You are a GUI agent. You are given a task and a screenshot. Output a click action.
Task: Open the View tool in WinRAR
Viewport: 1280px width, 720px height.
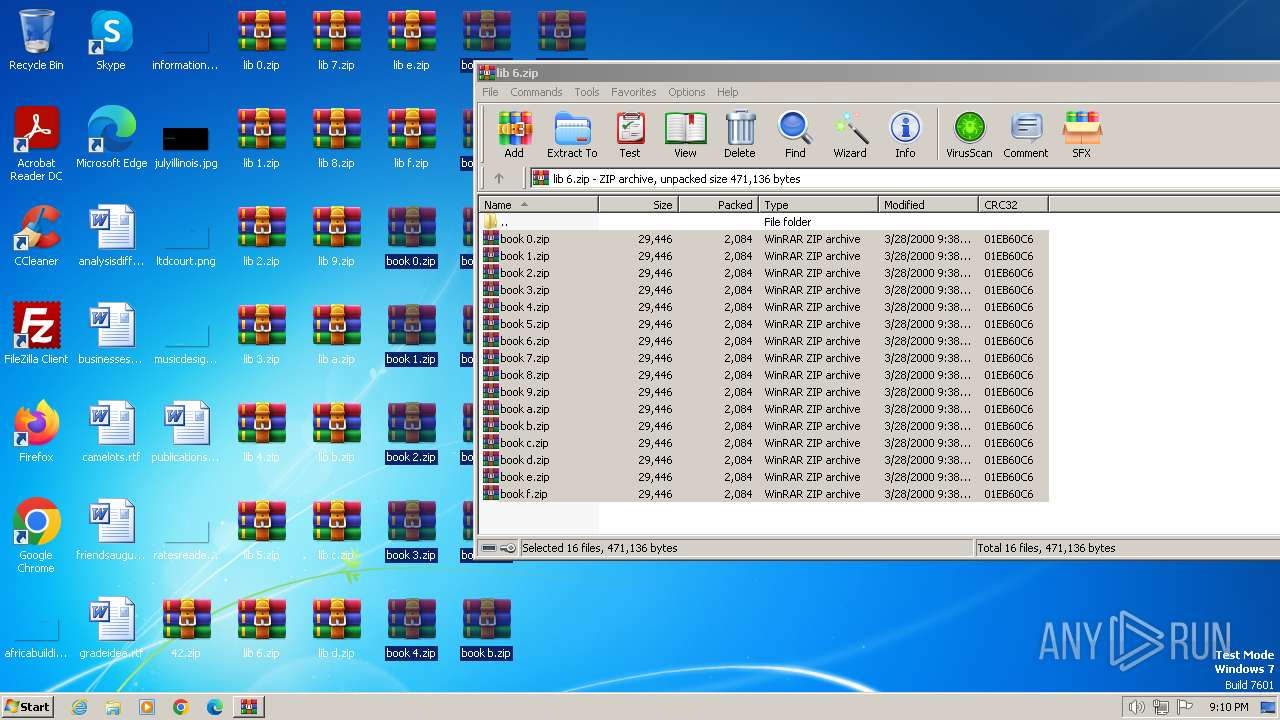click(x=685, y=135)
